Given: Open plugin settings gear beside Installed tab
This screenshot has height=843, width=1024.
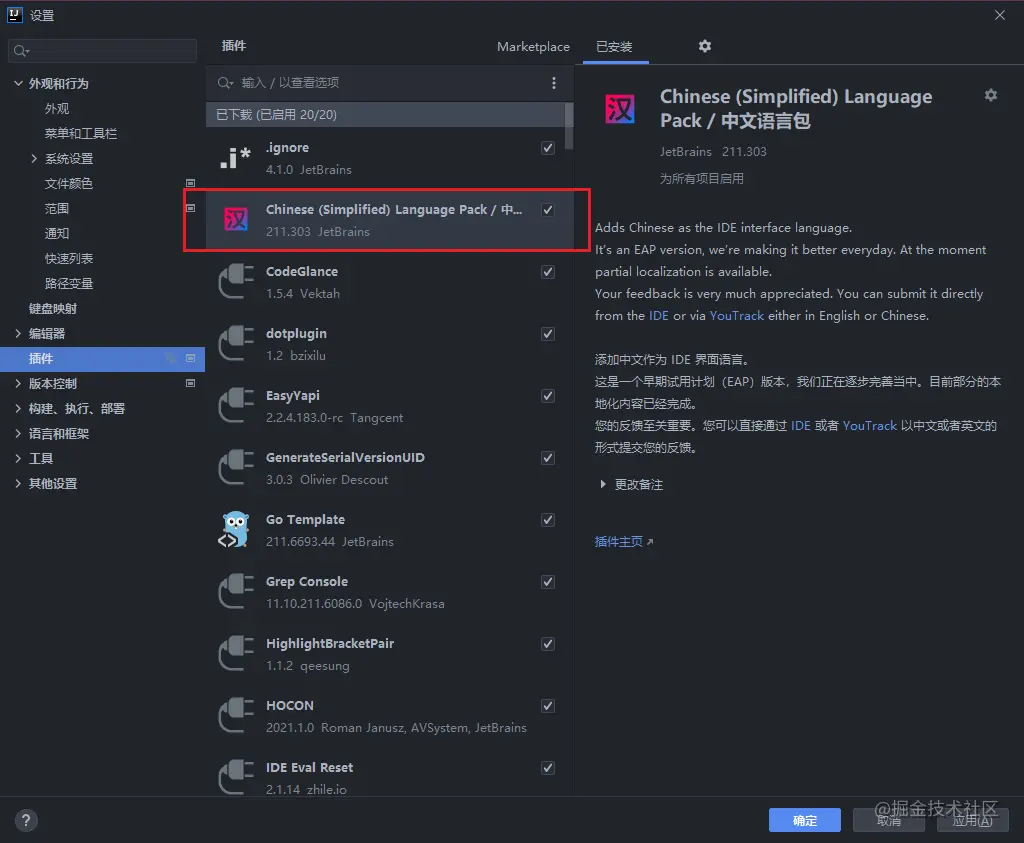Looking at the screenshot, I should 705,46.
